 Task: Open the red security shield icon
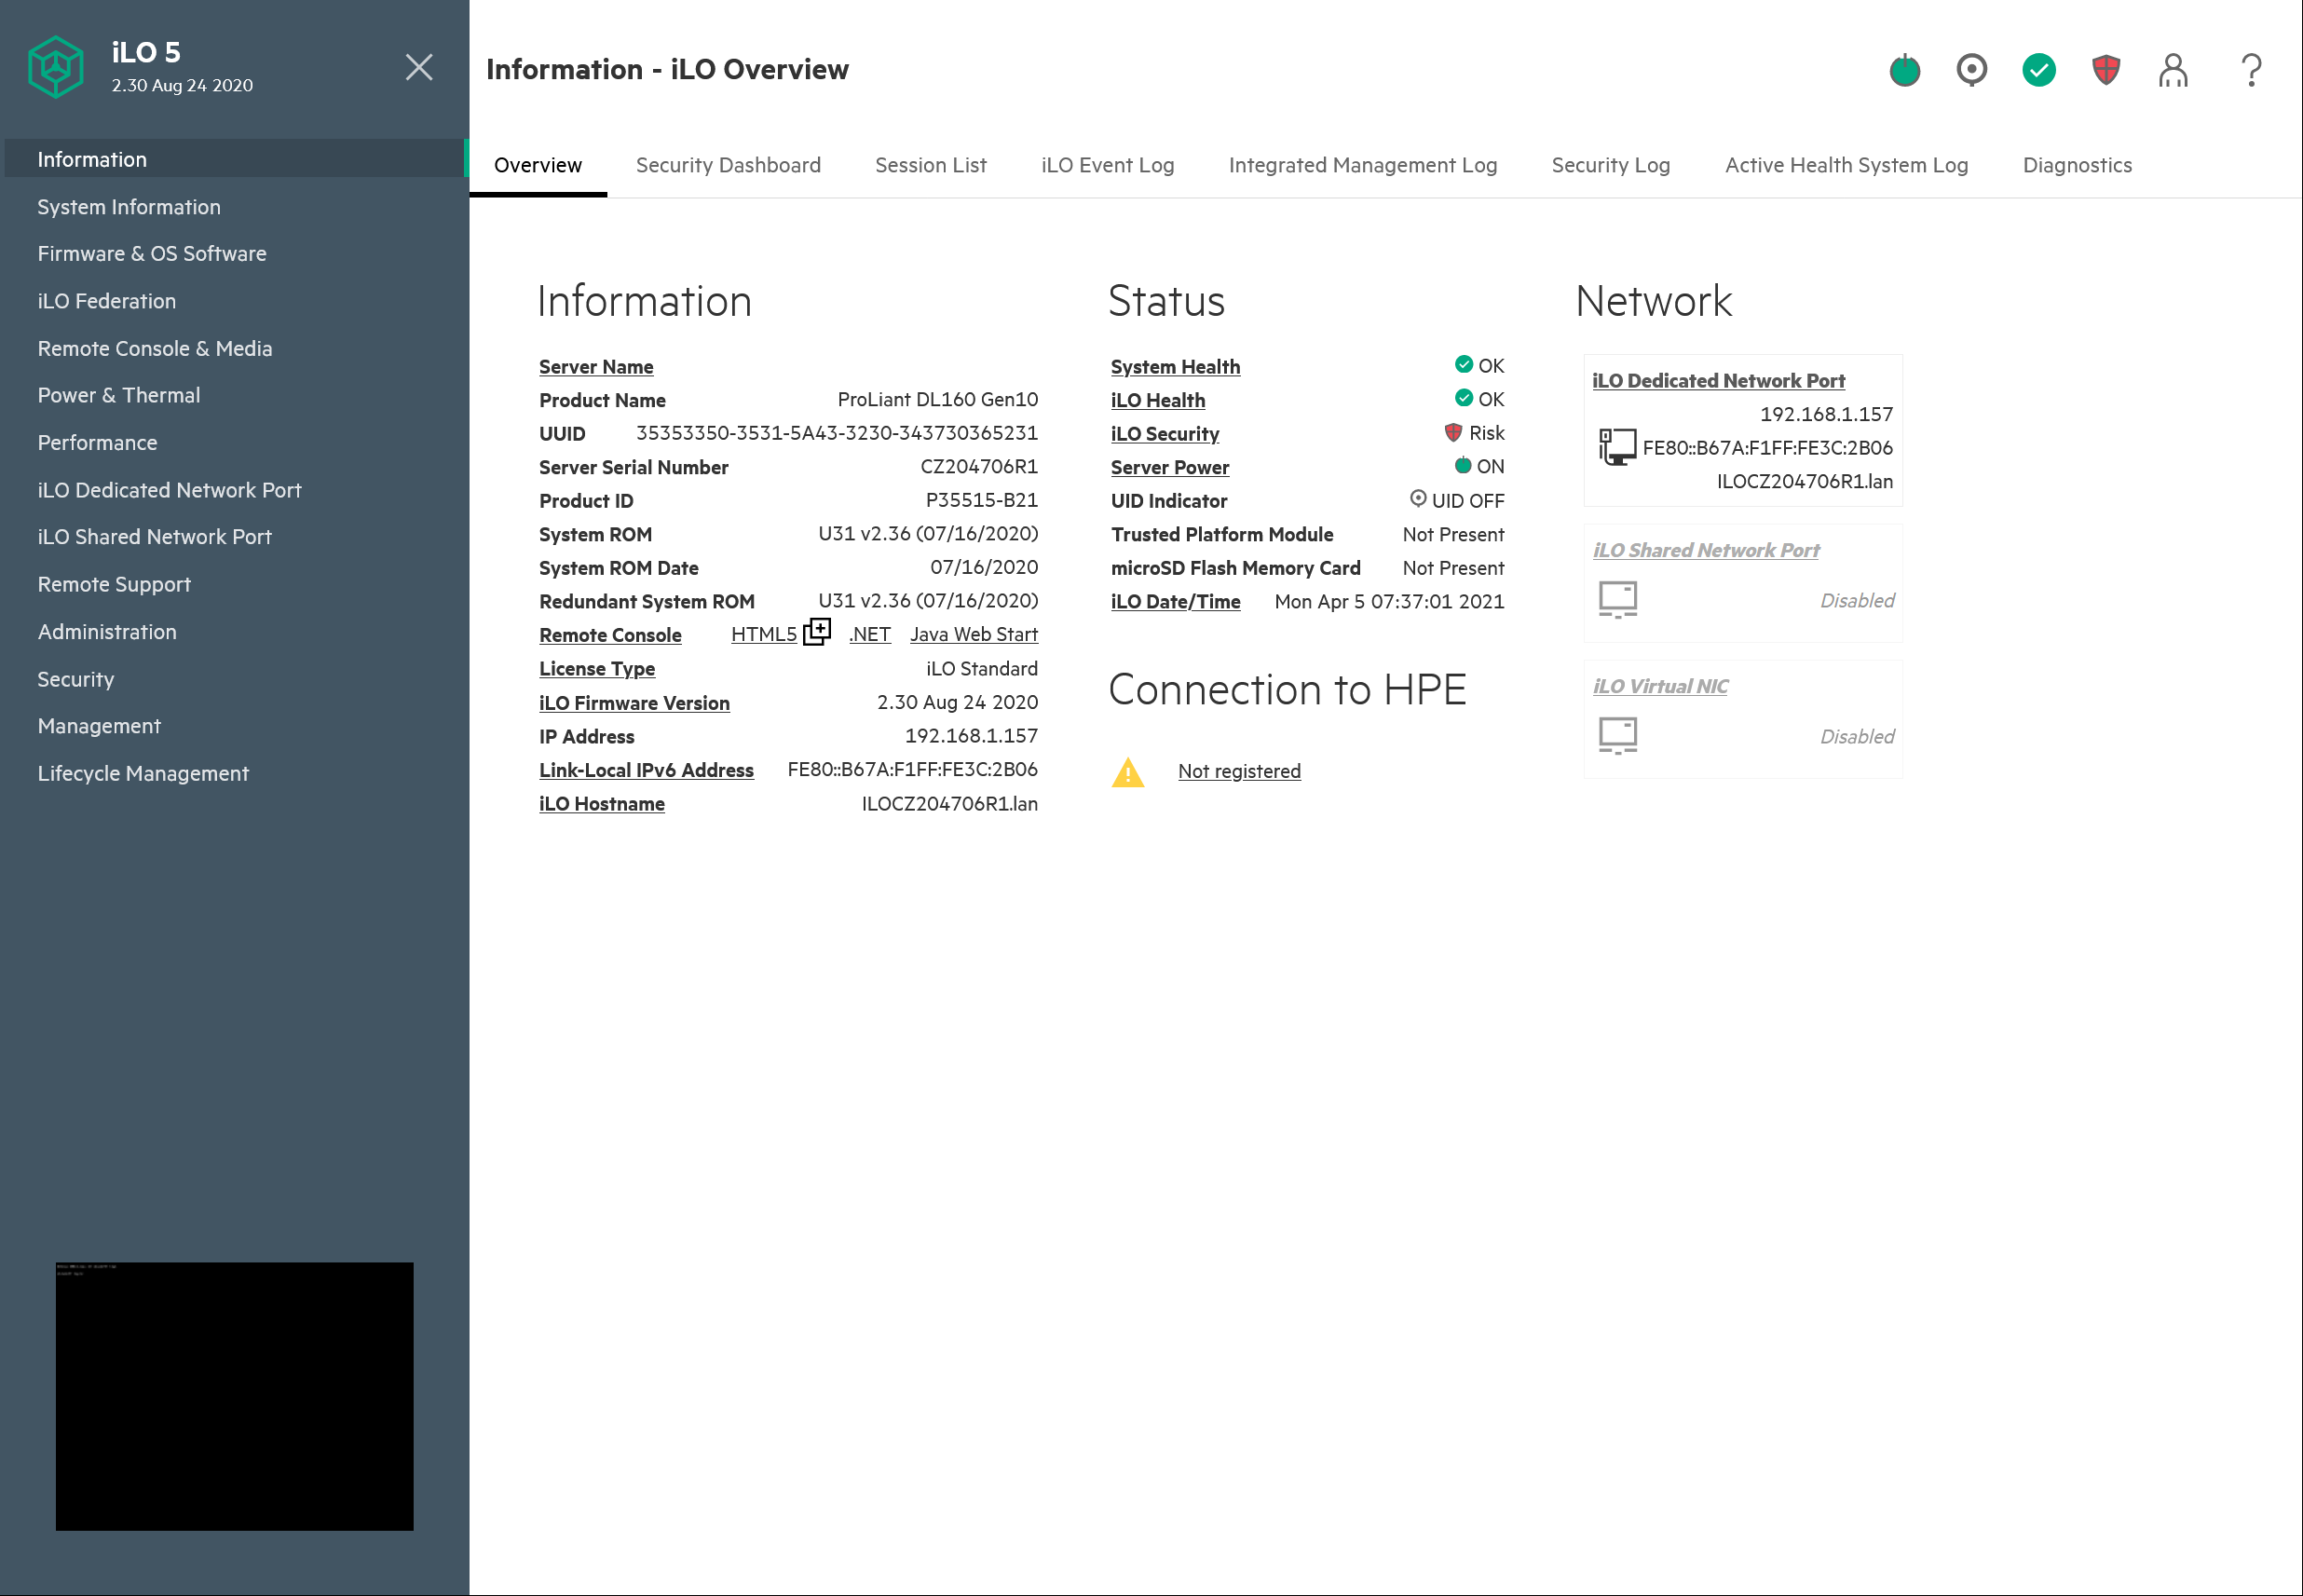pos(2105,70)
